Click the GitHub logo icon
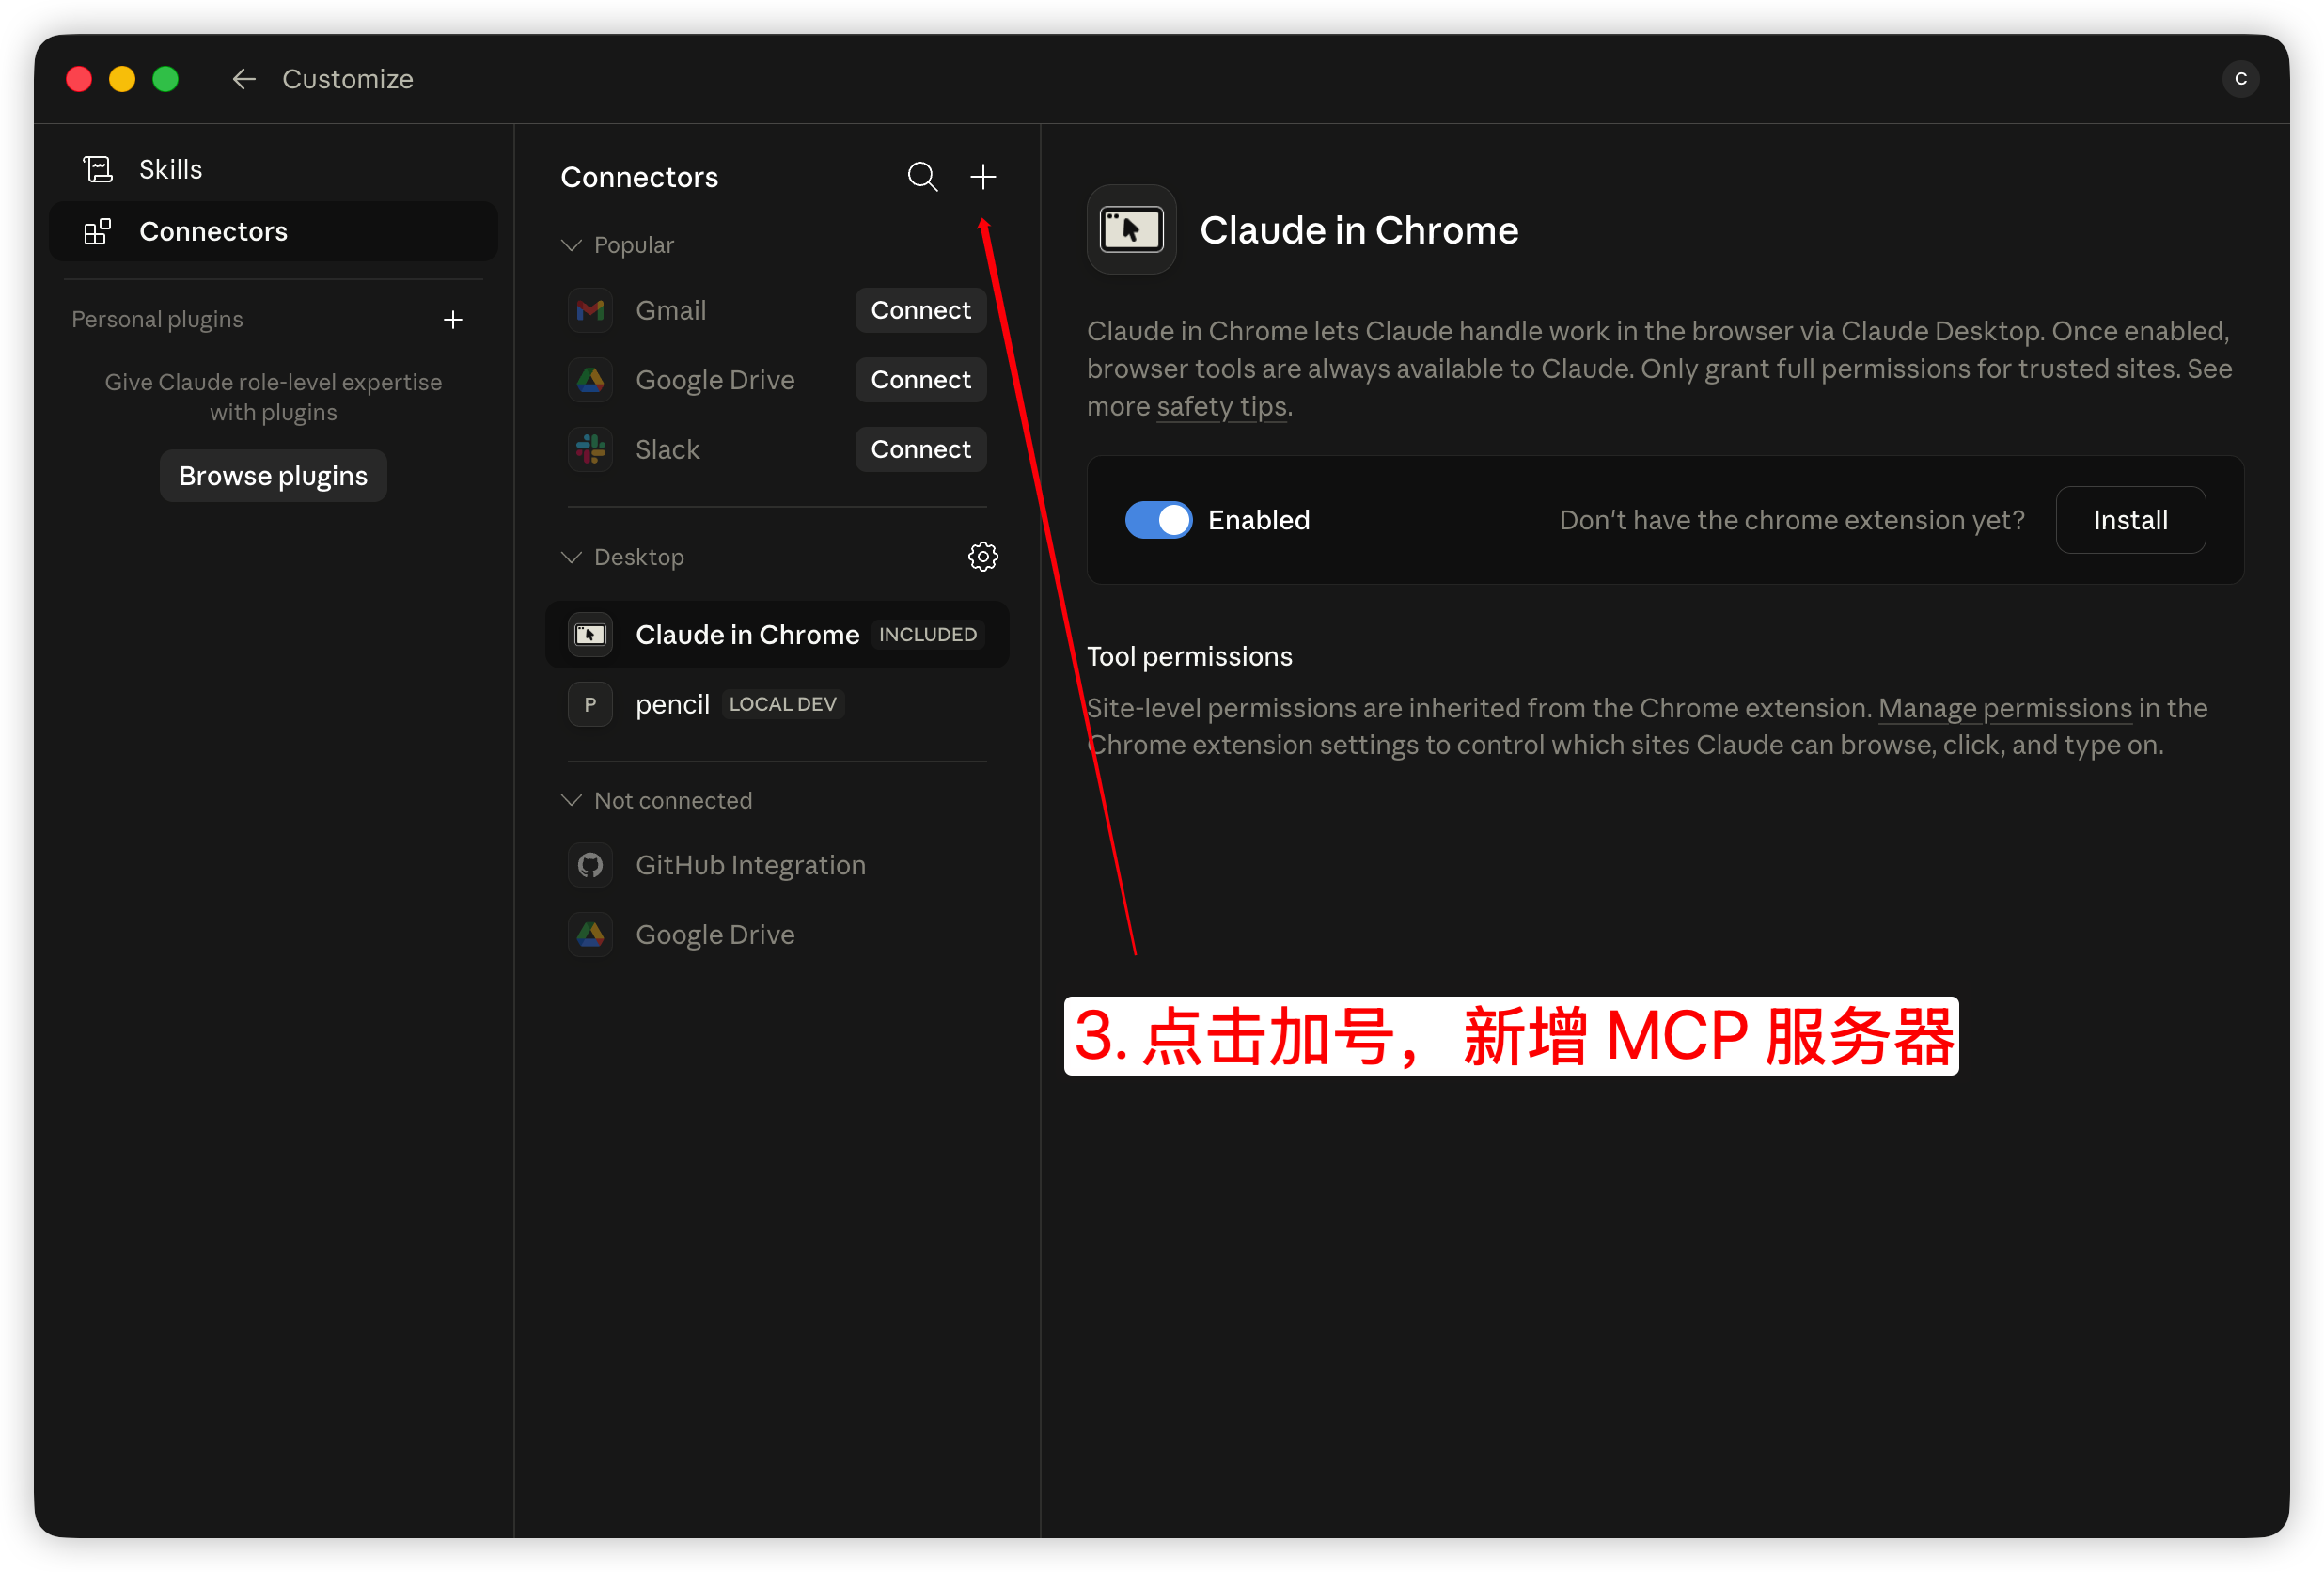 [590, 865]
